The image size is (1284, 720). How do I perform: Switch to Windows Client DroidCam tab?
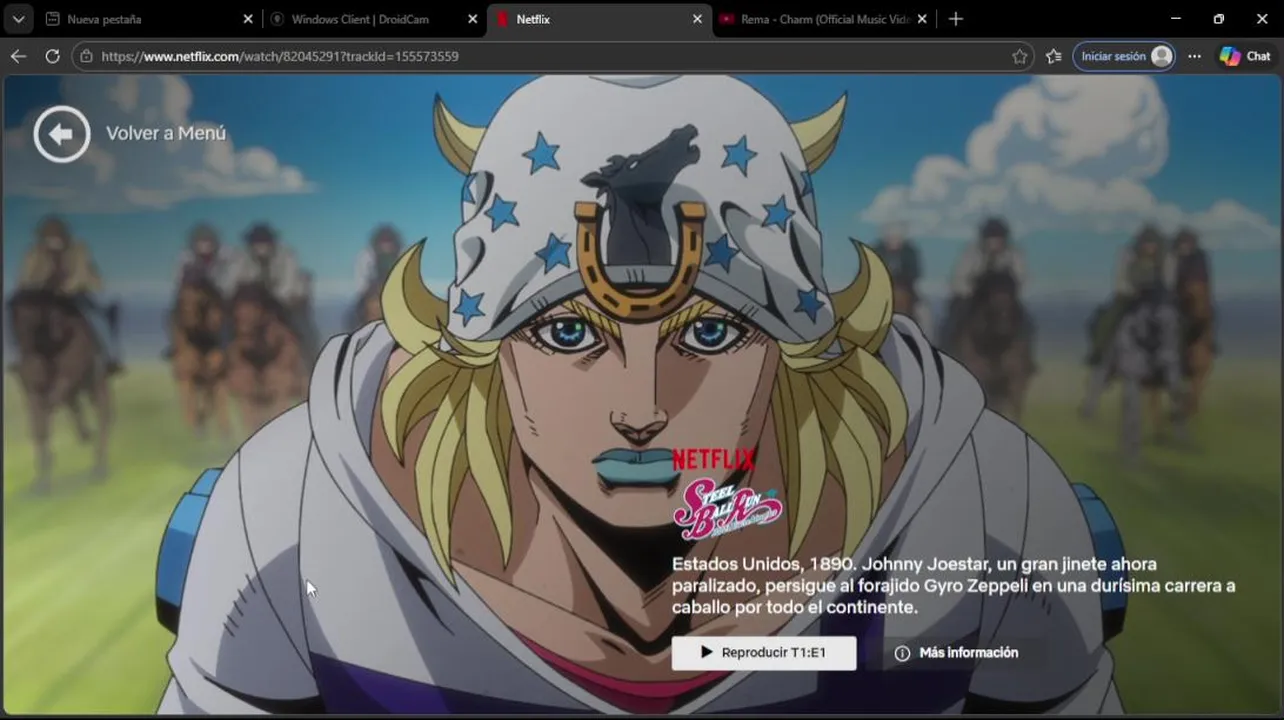[373, 19]
